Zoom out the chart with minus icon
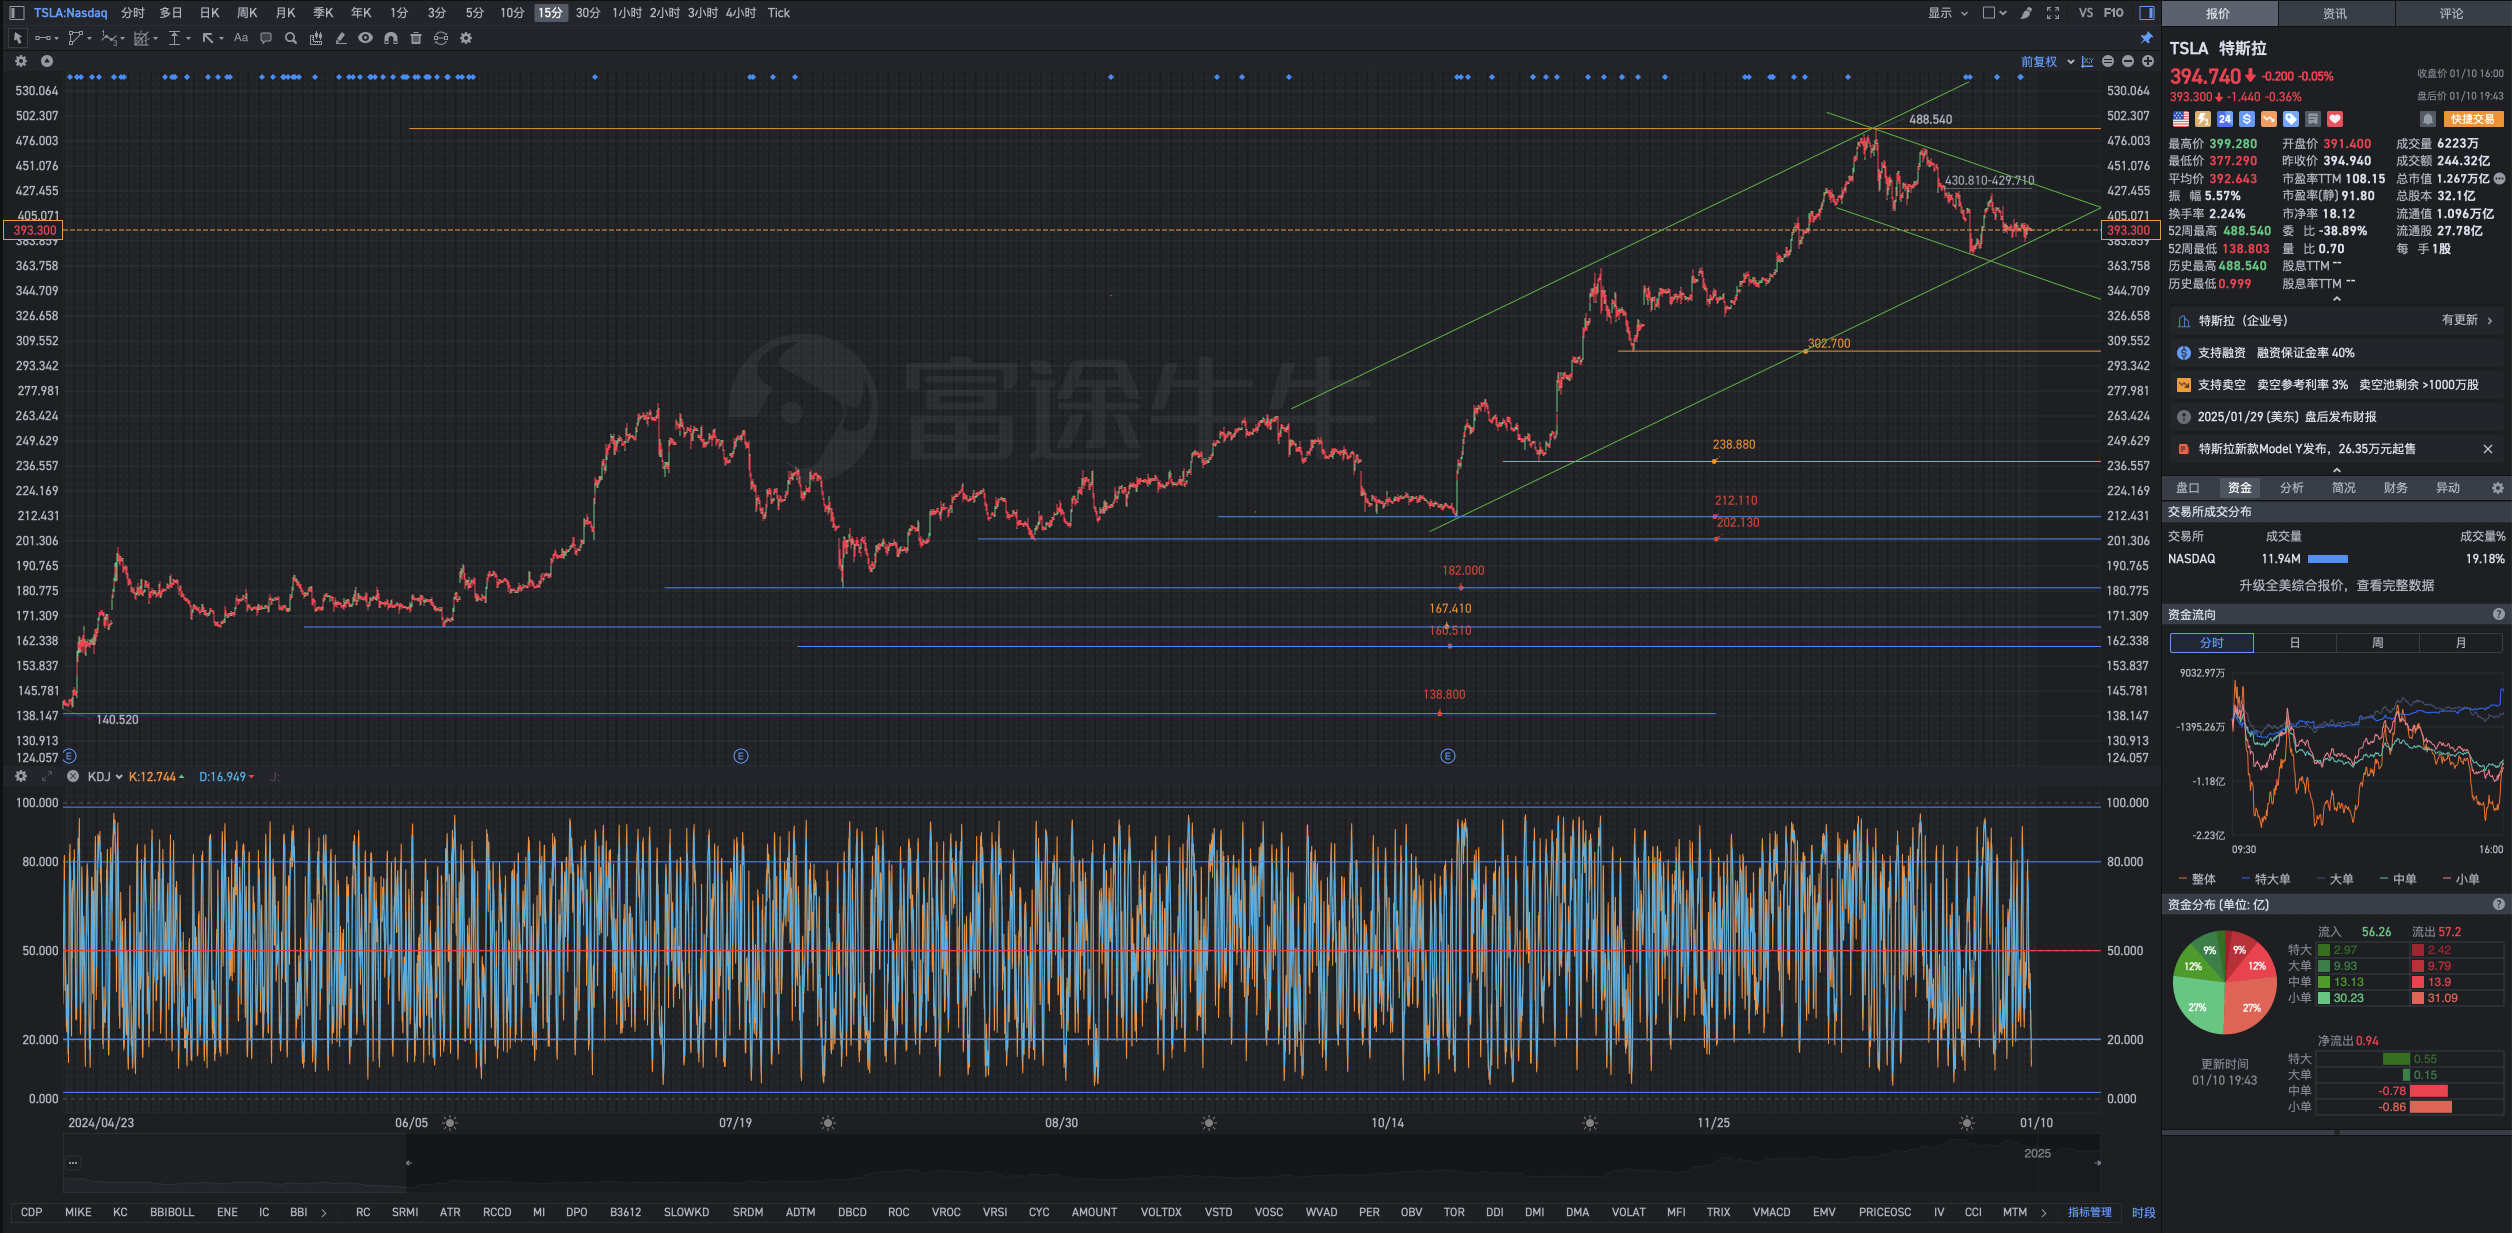The height and width of the screenshot is (1233, 2512). (2128, 62)
